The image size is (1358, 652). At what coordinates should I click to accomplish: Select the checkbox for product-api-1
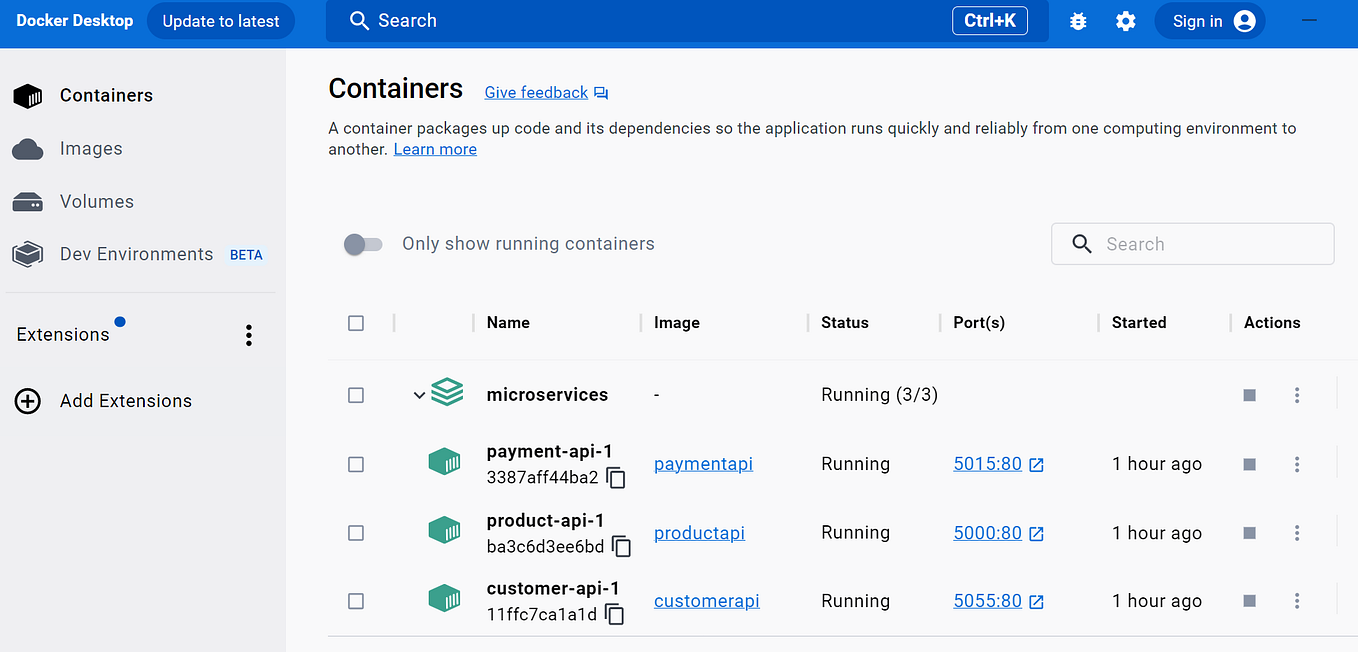click(356, 533)
